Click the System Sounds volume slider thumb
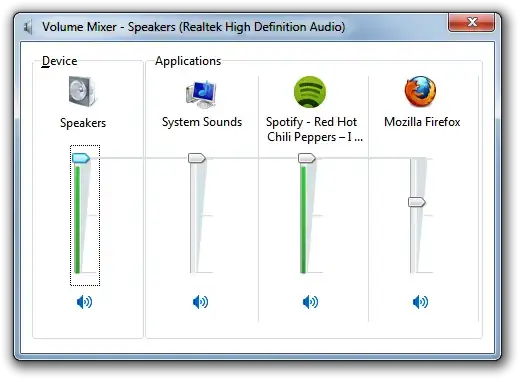This screenshot has width=519, height=380. [x=197, y=158]
